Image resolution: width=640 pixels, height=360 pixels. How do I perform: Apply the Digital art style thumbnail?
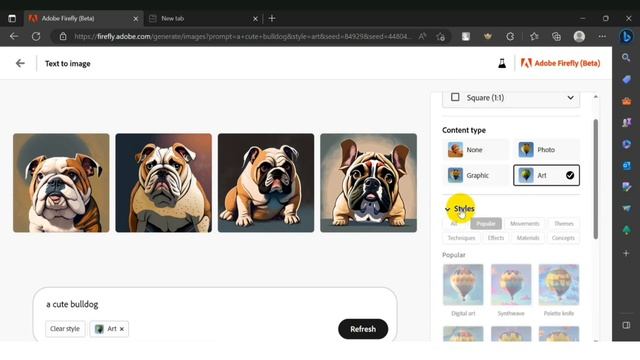click(x=463, y=285)
